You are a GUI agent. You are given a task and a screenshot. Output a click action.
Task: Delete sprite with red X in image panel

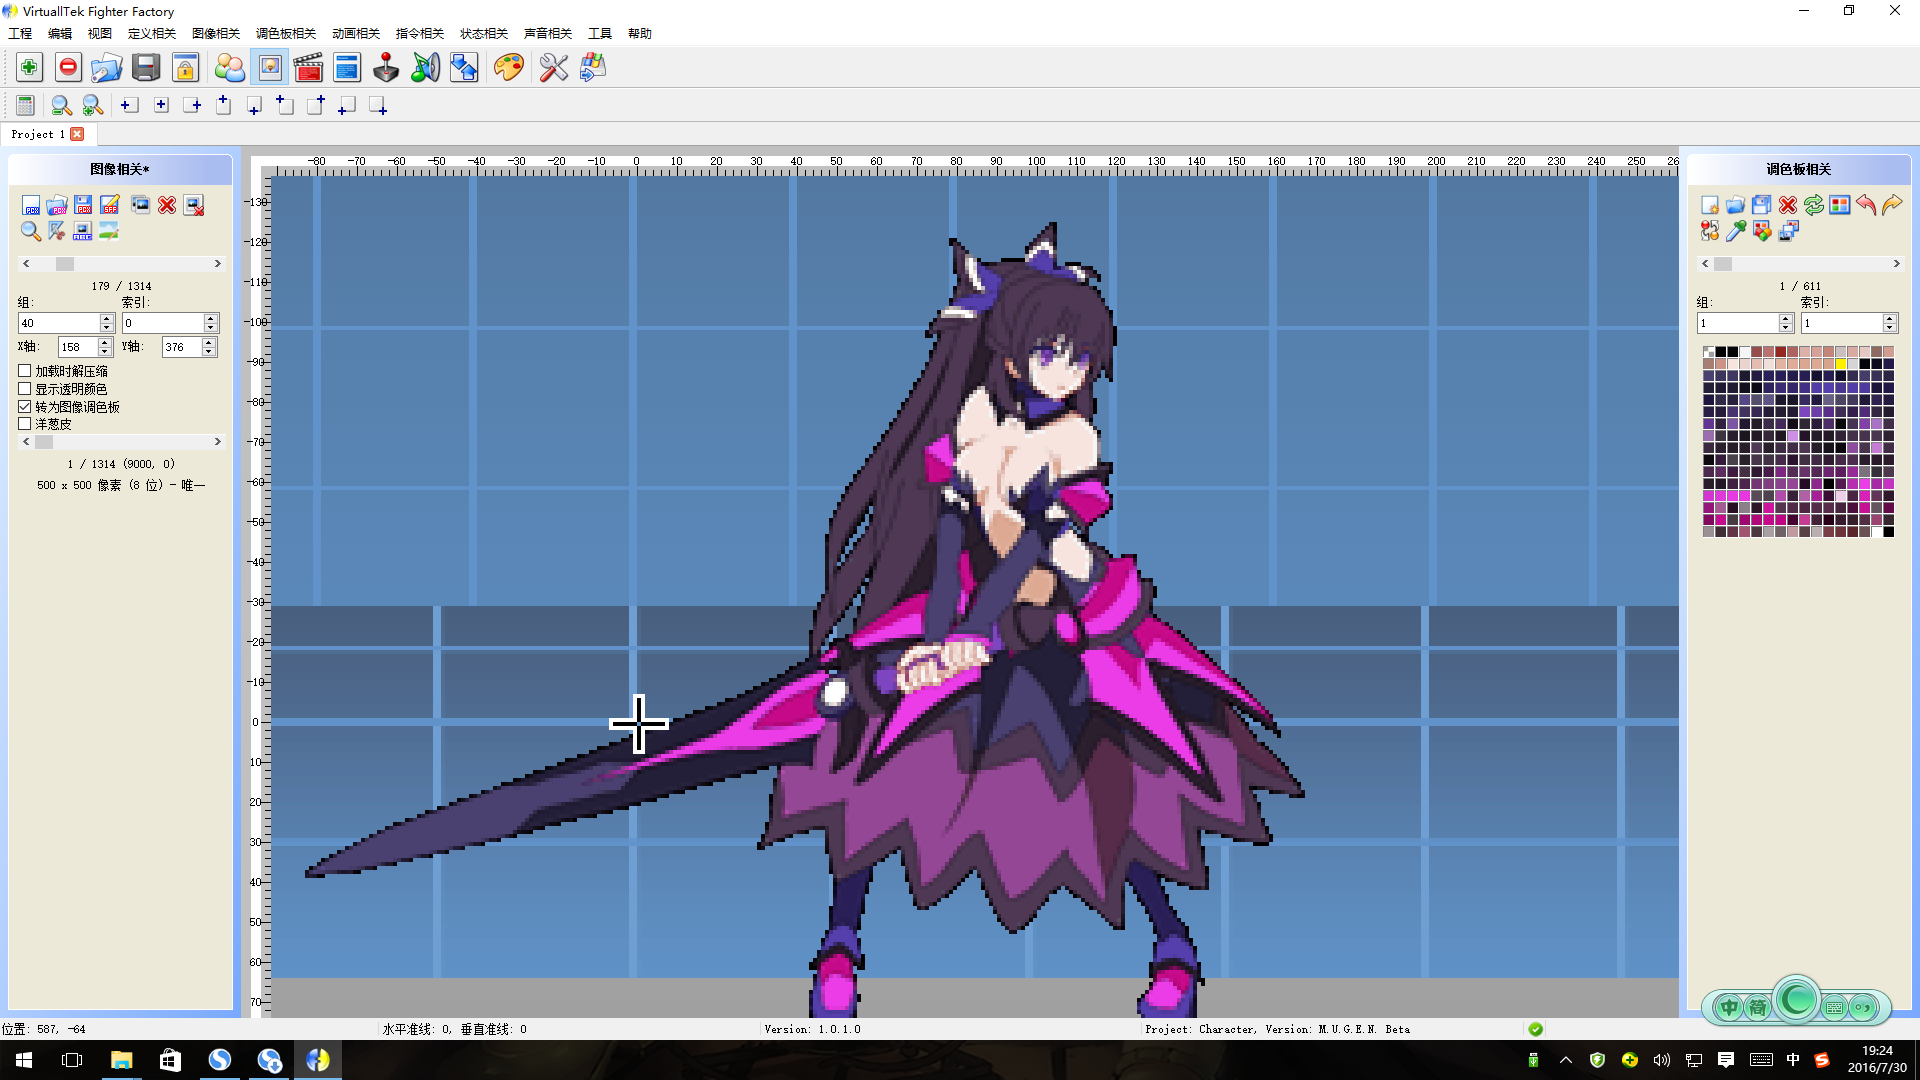(167, 205)
